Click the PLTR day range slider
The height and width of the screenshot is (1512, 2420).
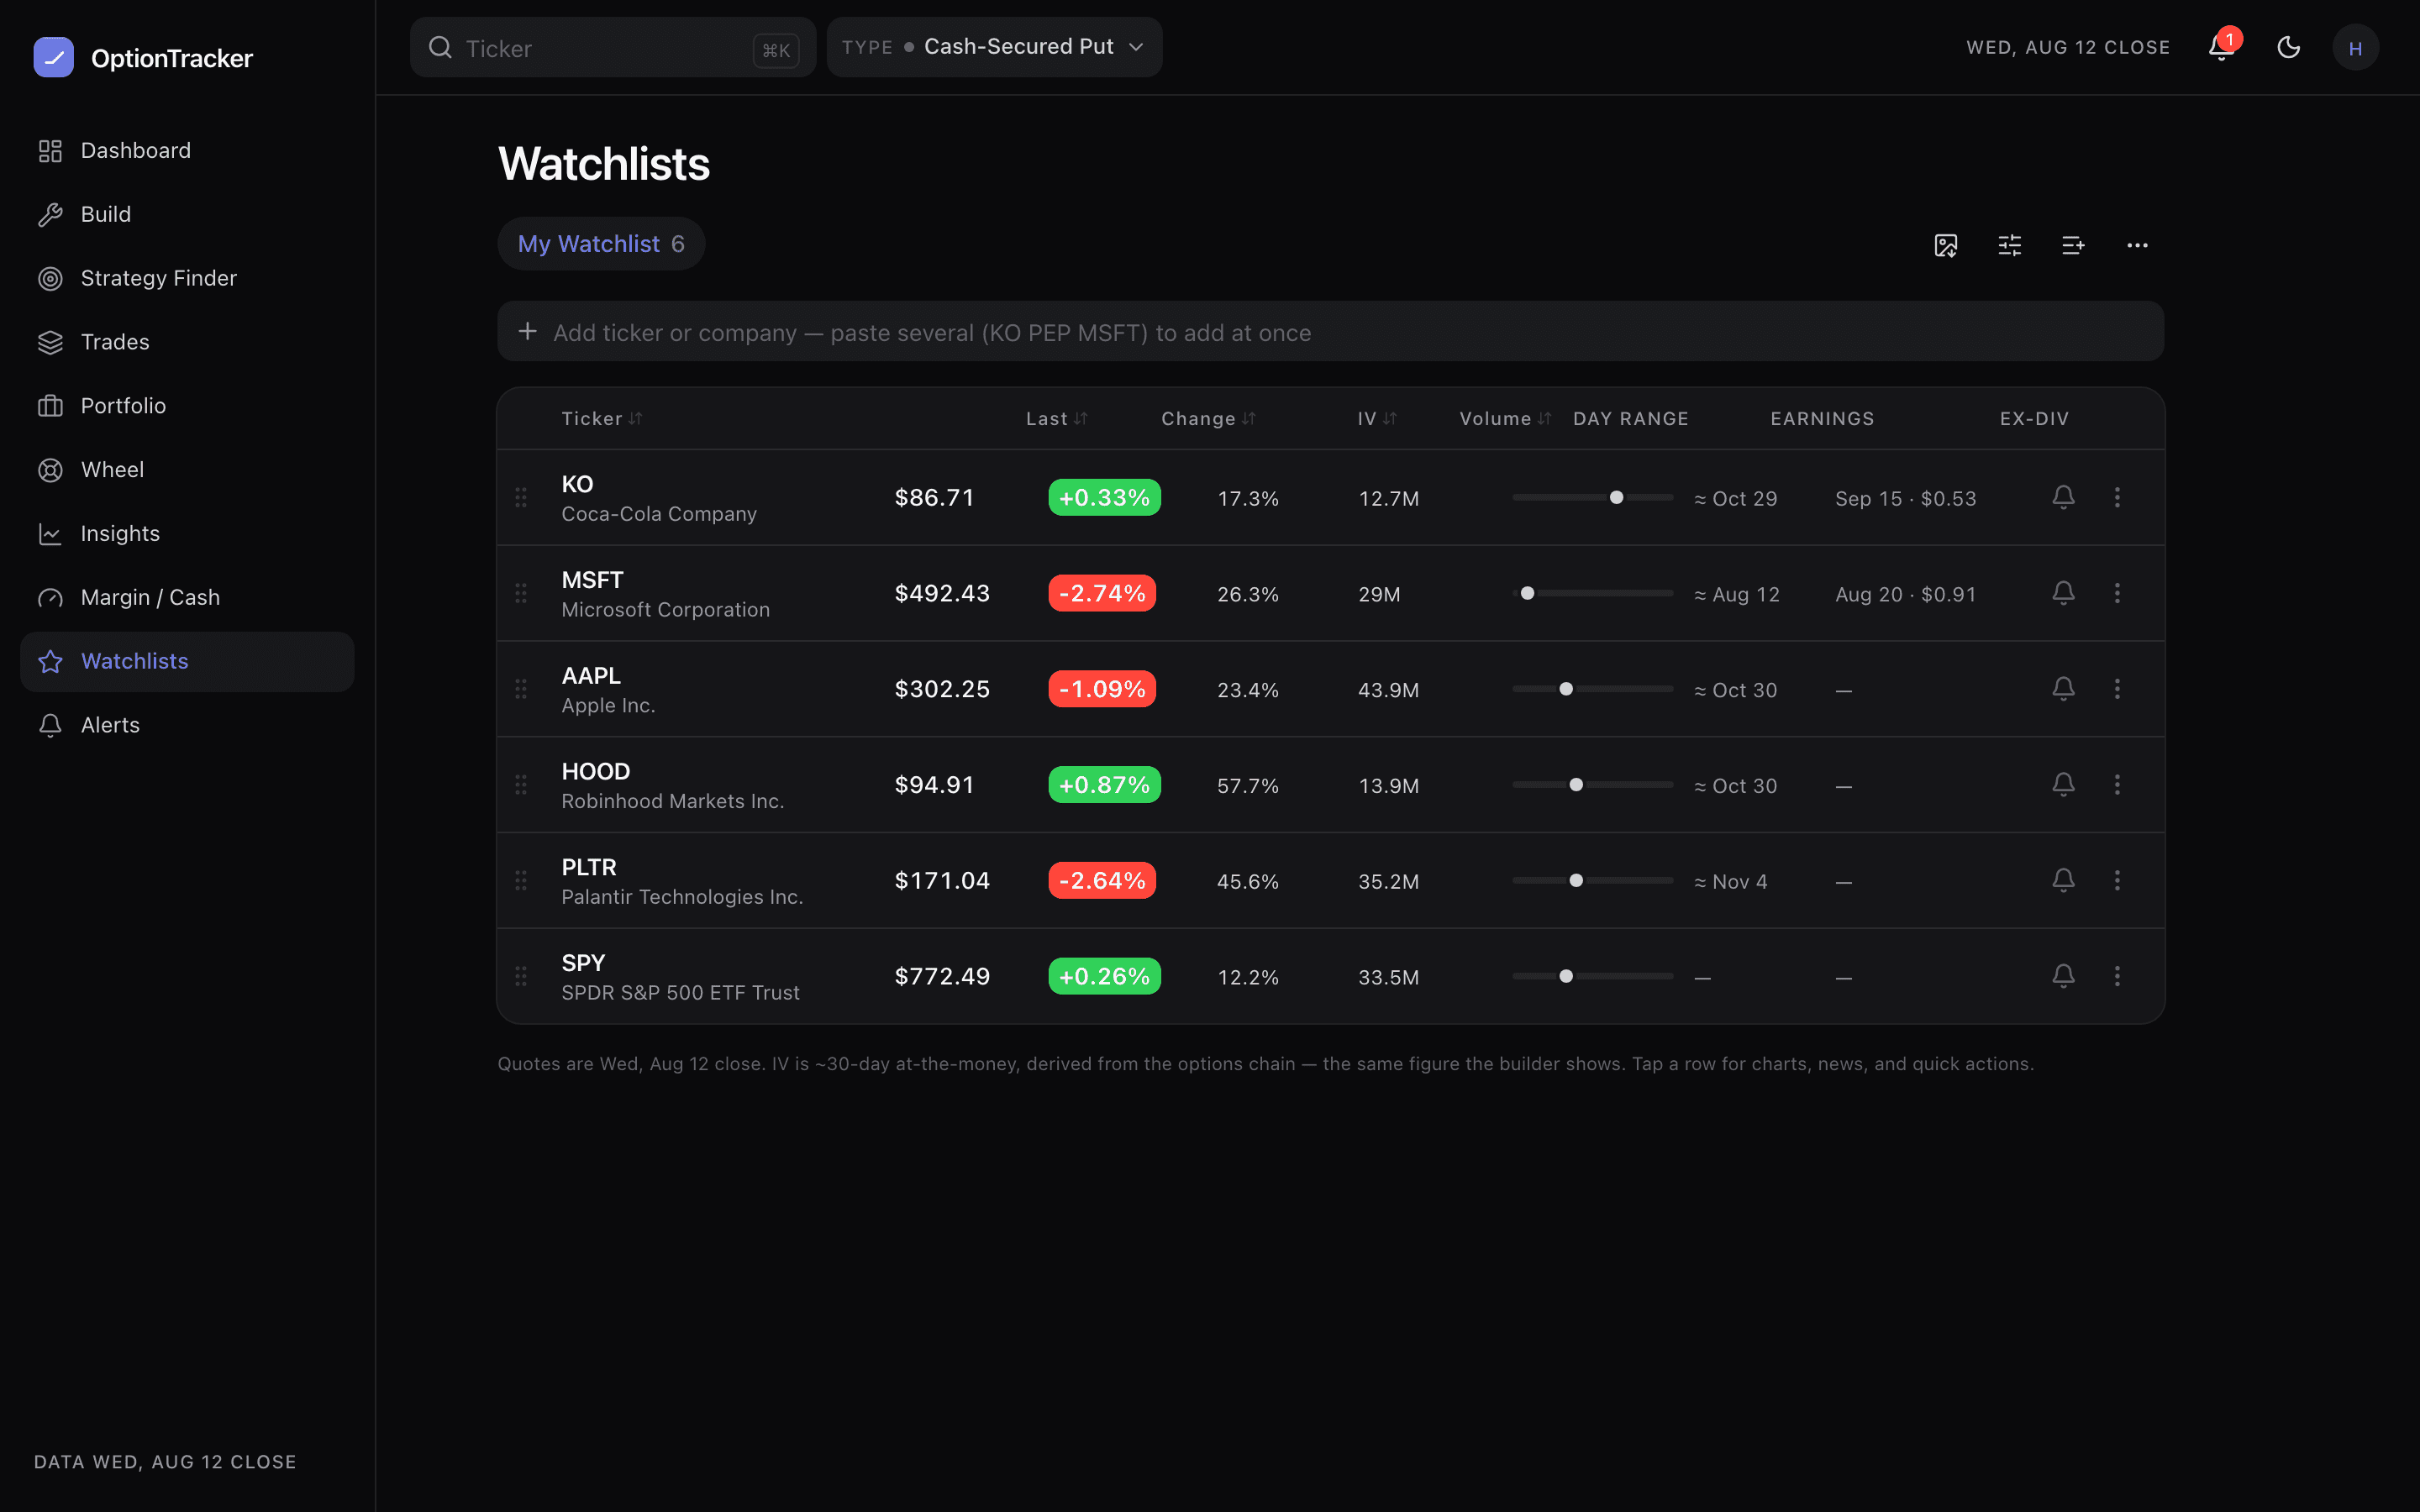[1592, 880]
